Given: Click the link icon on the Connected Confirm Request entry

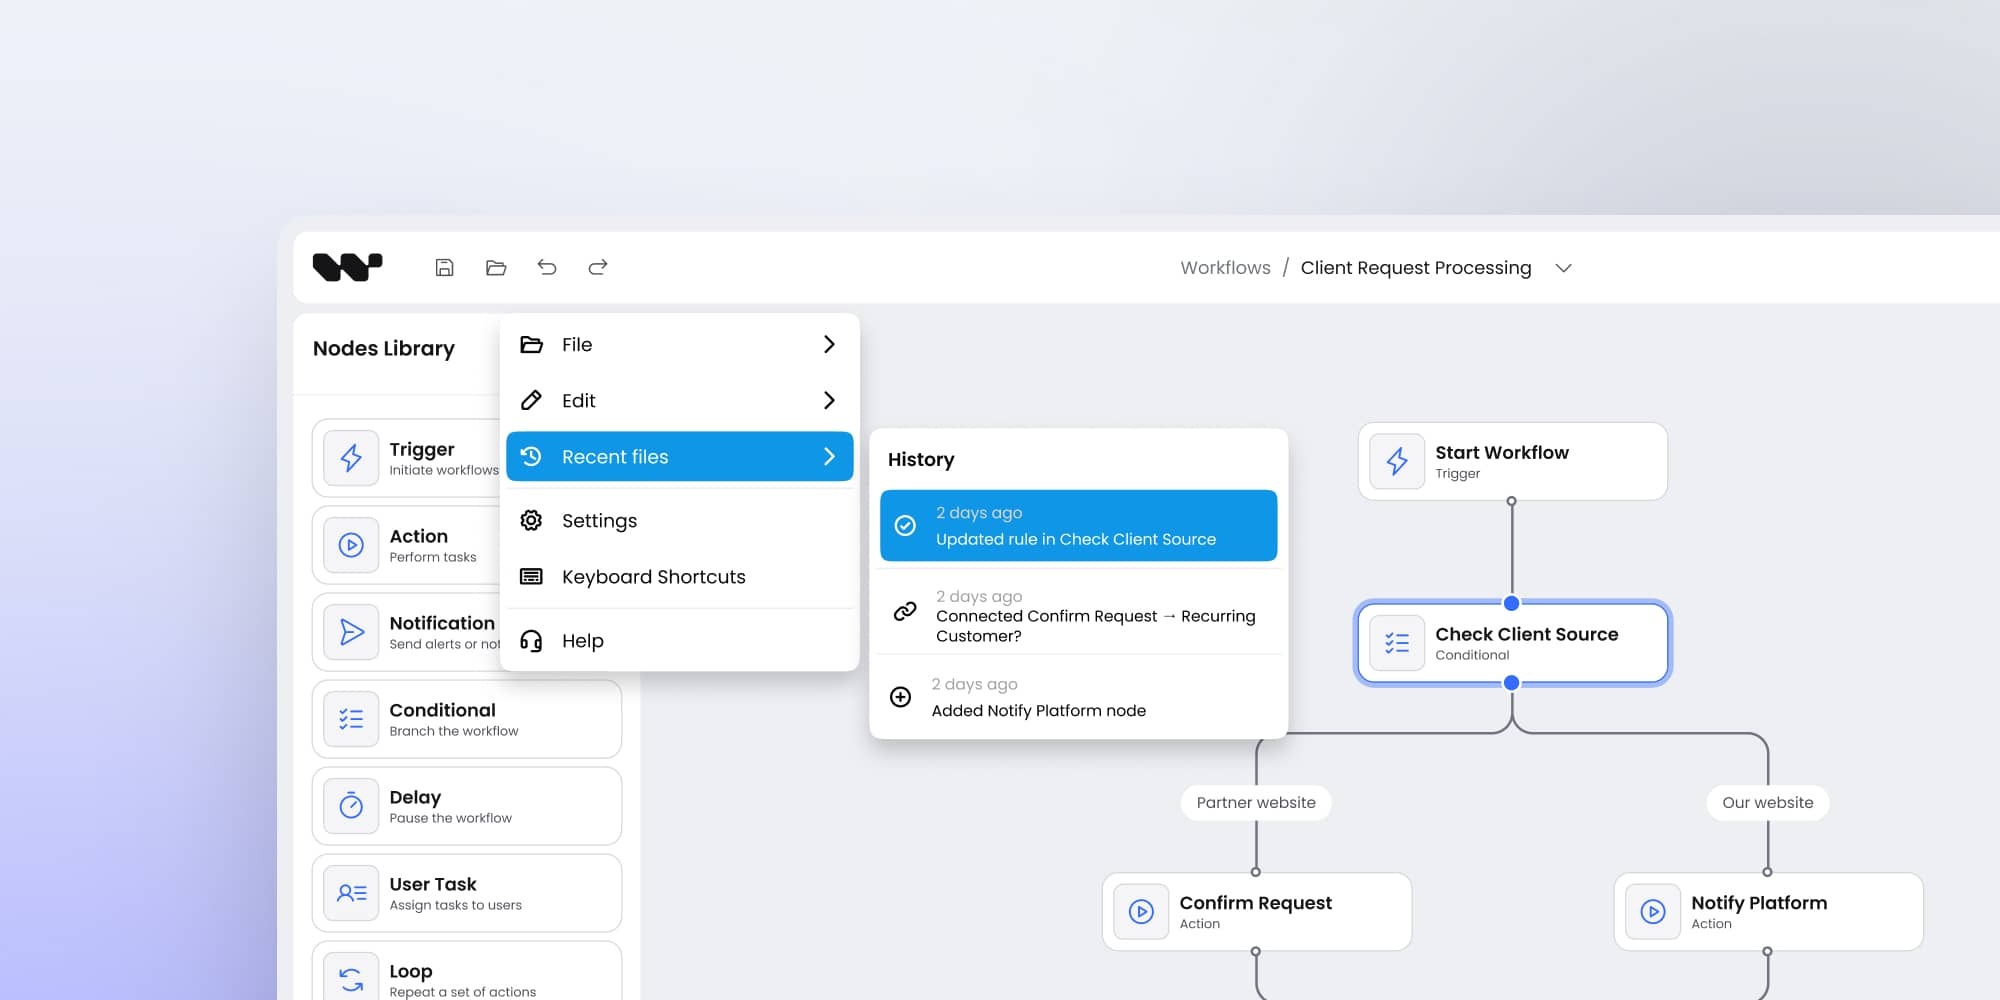Looking at the screenshot, I should (905, 611).
